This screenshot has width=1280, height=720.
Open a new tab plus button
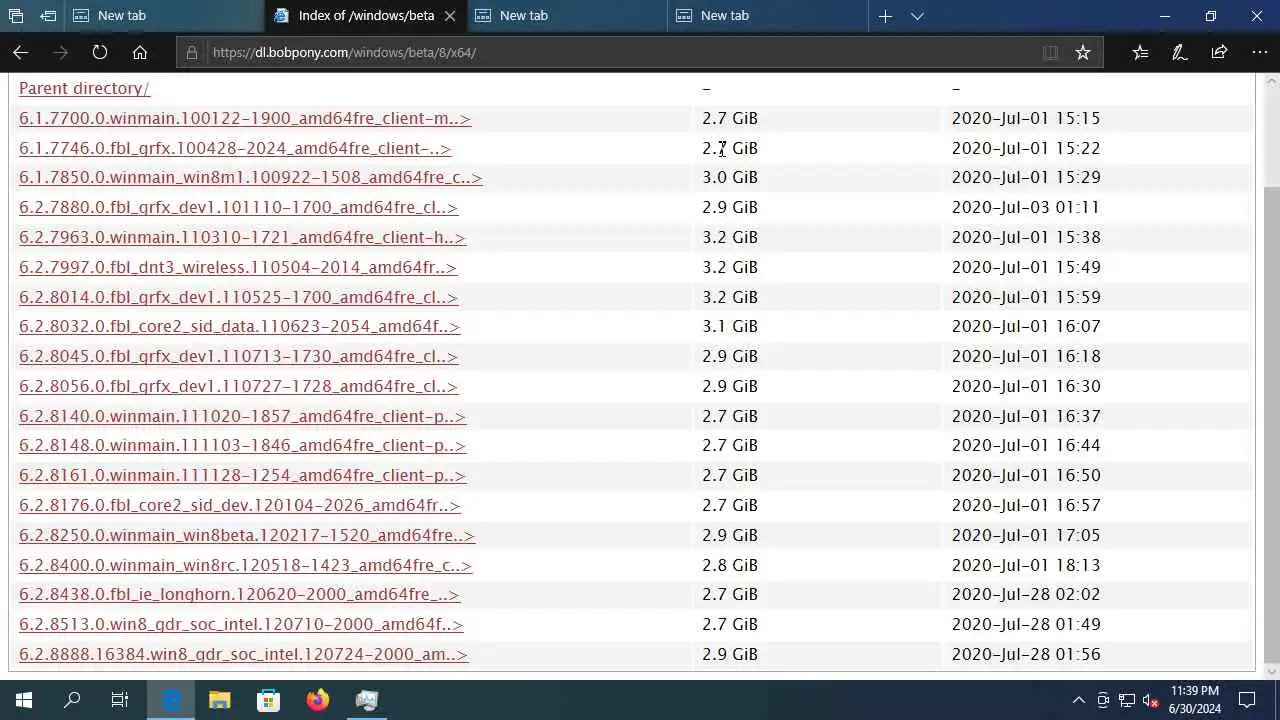[x=885, y=16]
